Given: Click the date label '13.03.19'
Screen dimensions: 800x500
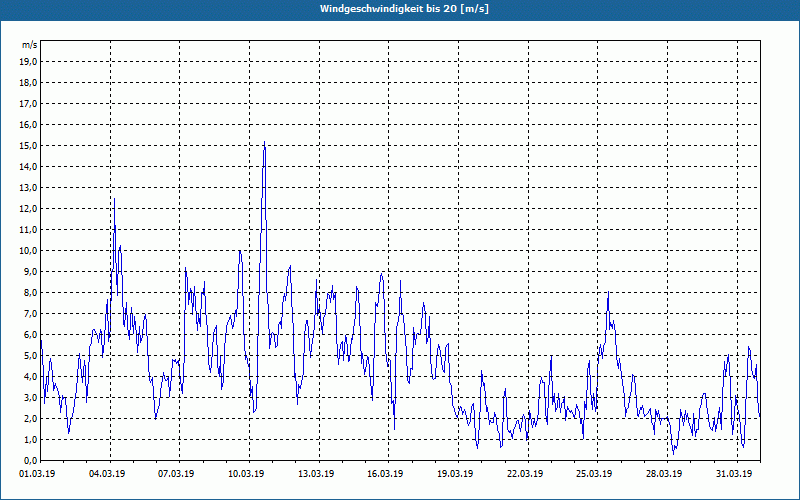Looking at the screenshot, I should click(x=316, y=474).
